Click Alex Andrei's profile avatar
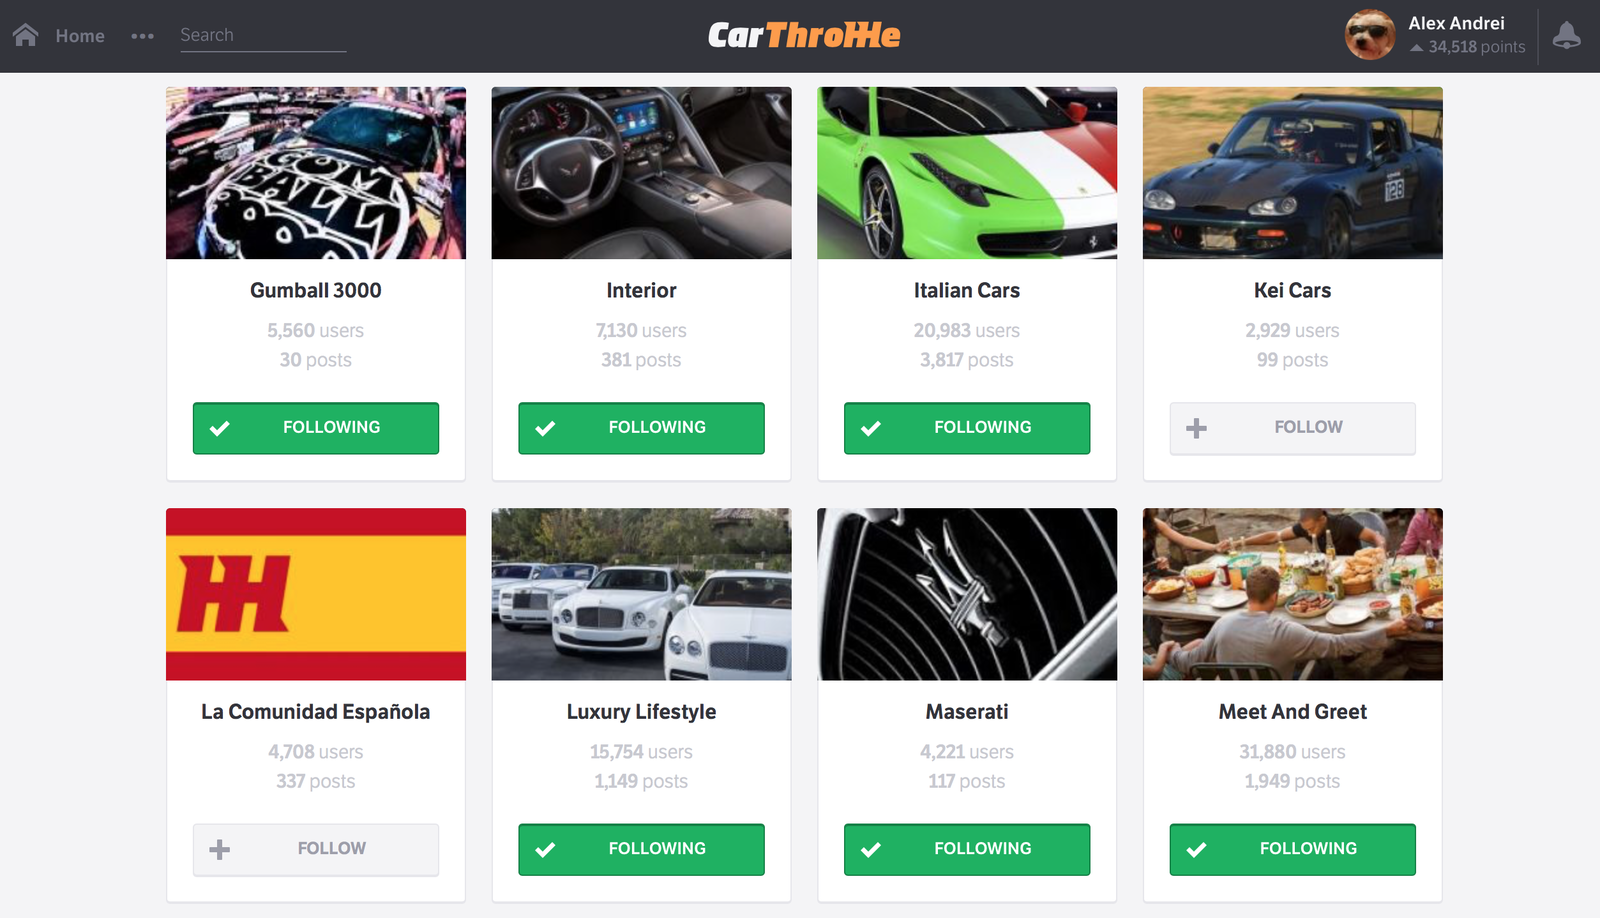 point(1370,35)
